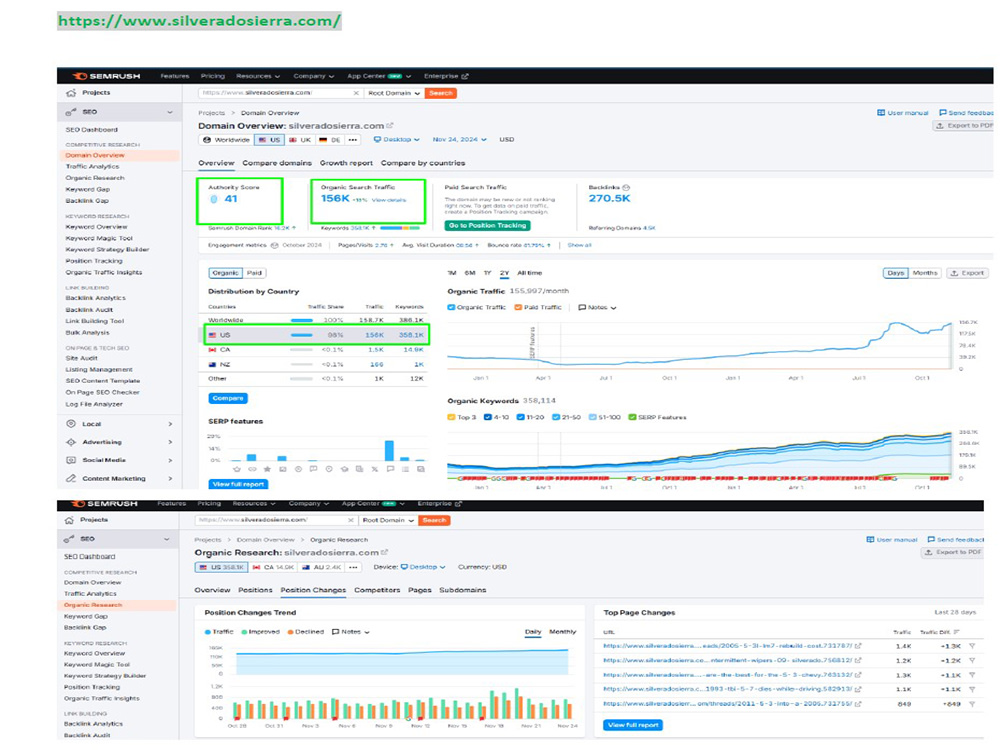Switch to Compare domains tab
Image resolution: width=1000 pixels, height=750 pixels.
(x=277, y=163)
